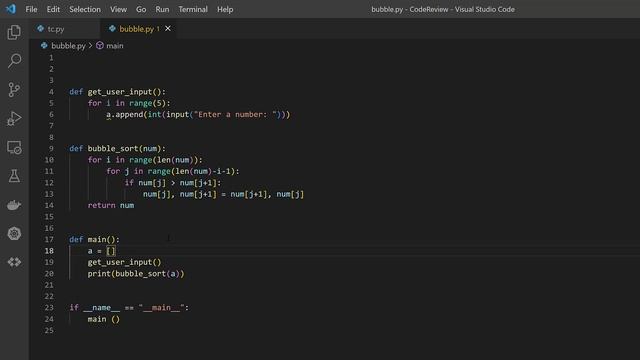Open the Go menu
The image size is (640, 360).
(141, 9)
